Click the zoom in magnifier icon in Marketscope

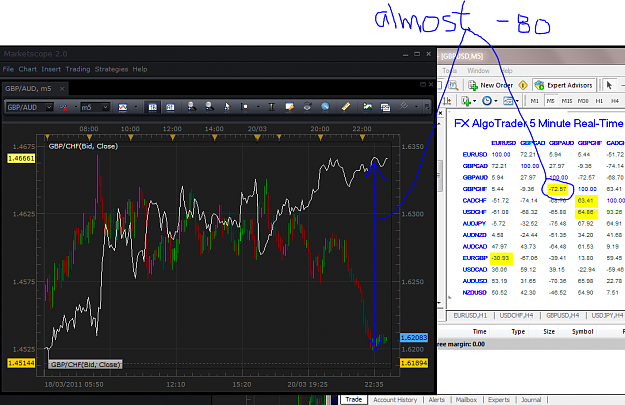(x=192, y=106)
